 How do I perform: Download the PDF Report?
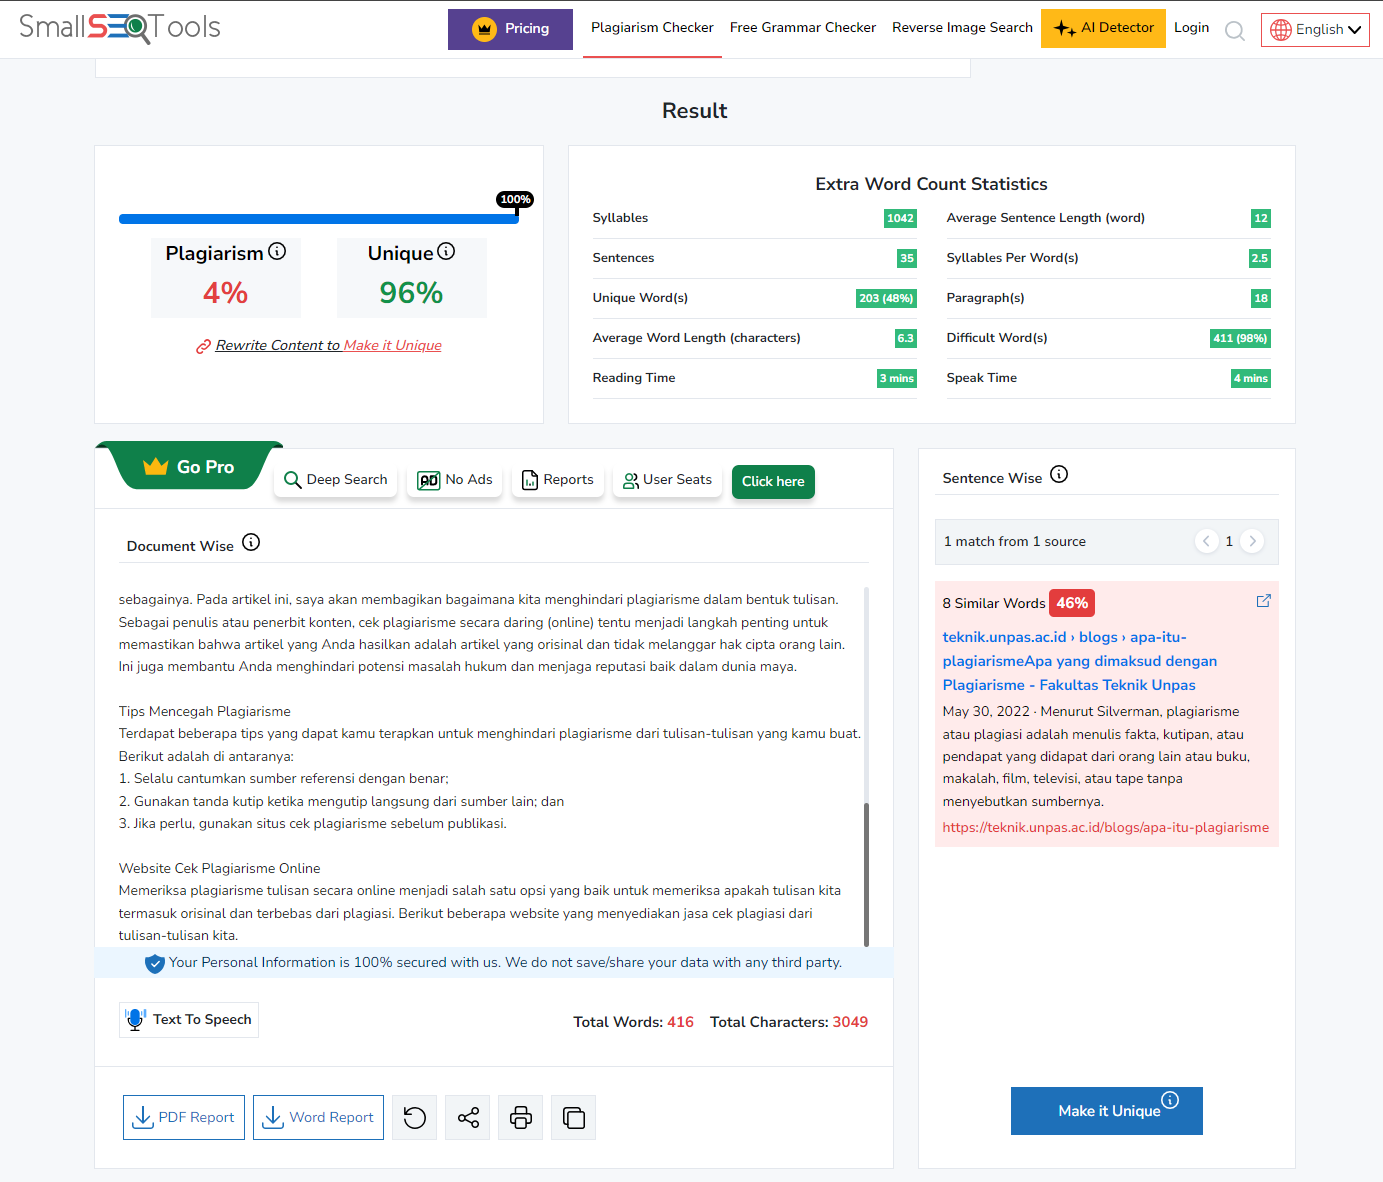coord(184,1118)
